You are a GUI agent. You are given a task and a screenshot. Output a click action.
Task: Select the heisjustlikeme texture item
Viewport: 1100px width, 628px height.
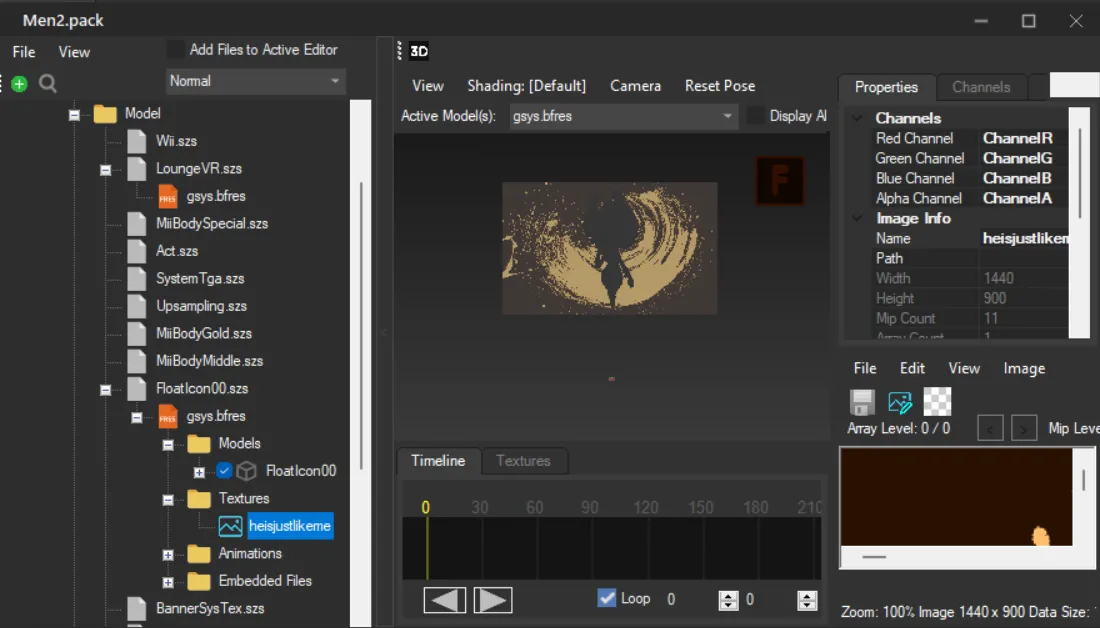289,526
